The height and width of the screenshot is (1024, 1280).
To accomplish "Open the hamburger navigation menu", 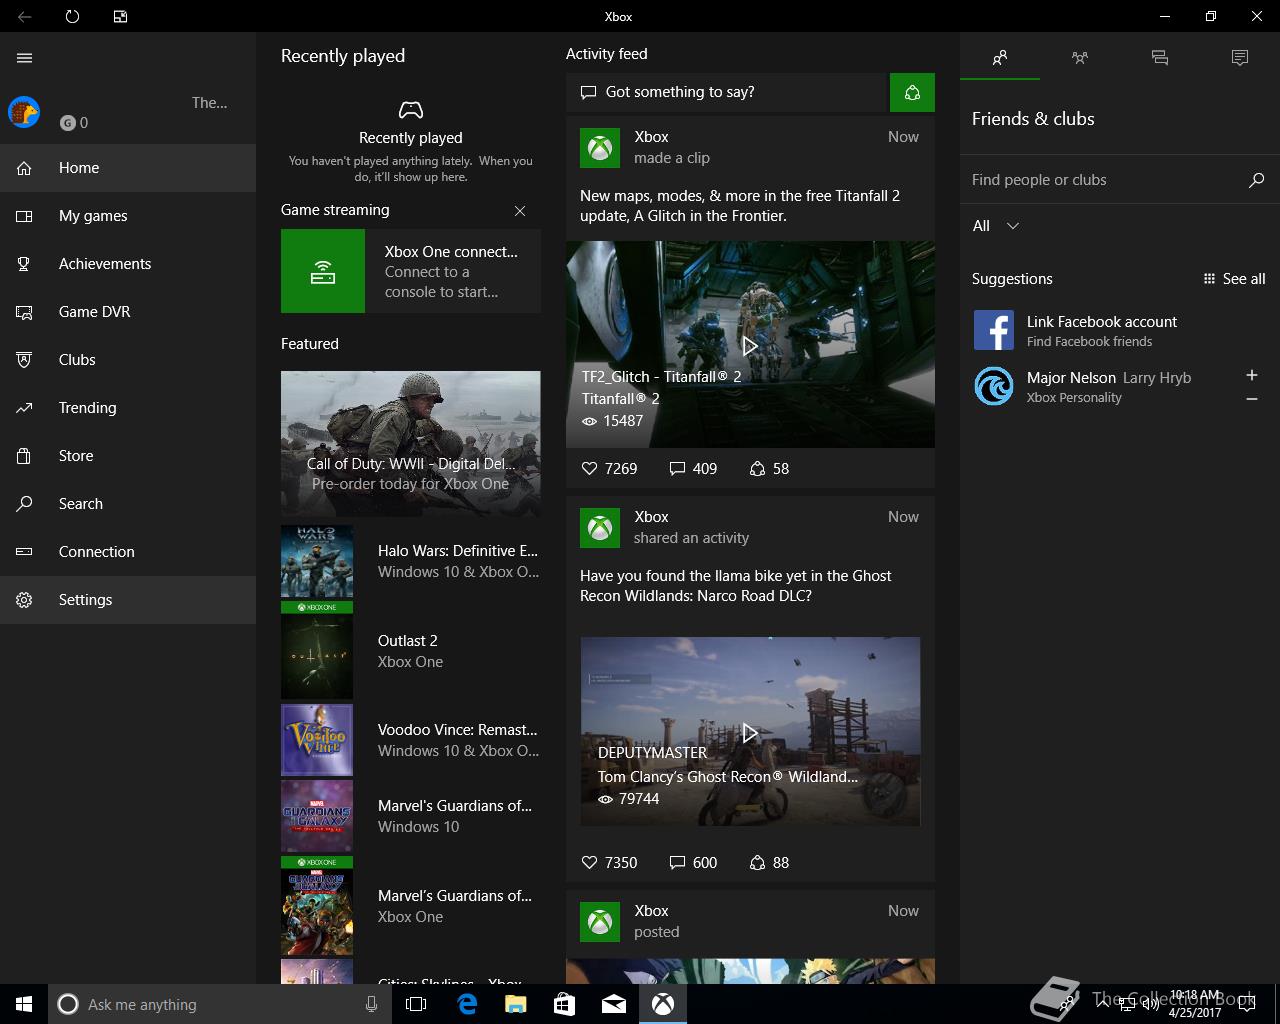I will click(x=25, y=58).
